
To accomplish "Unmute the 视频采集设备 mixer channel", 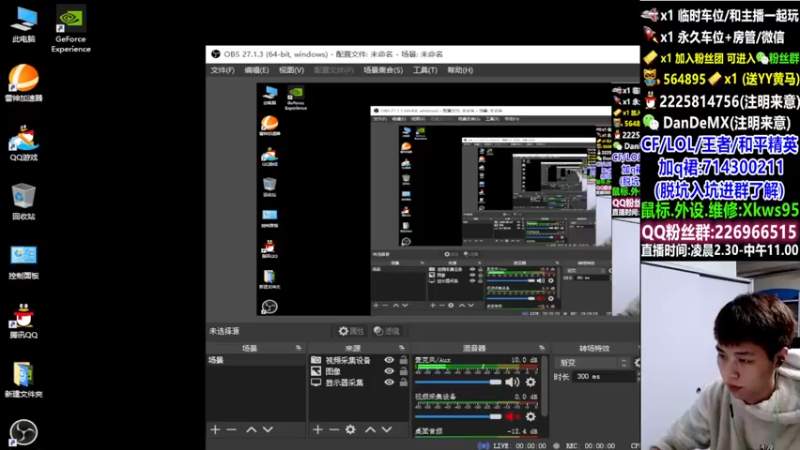I will pyautogui.click(x=512, y=417).
